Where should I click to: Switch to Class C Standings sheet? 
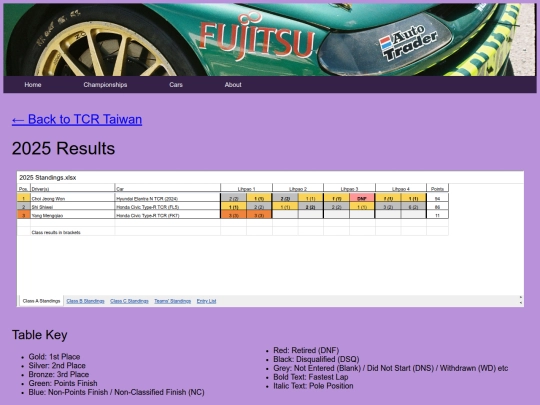click(x=129, y=301)
